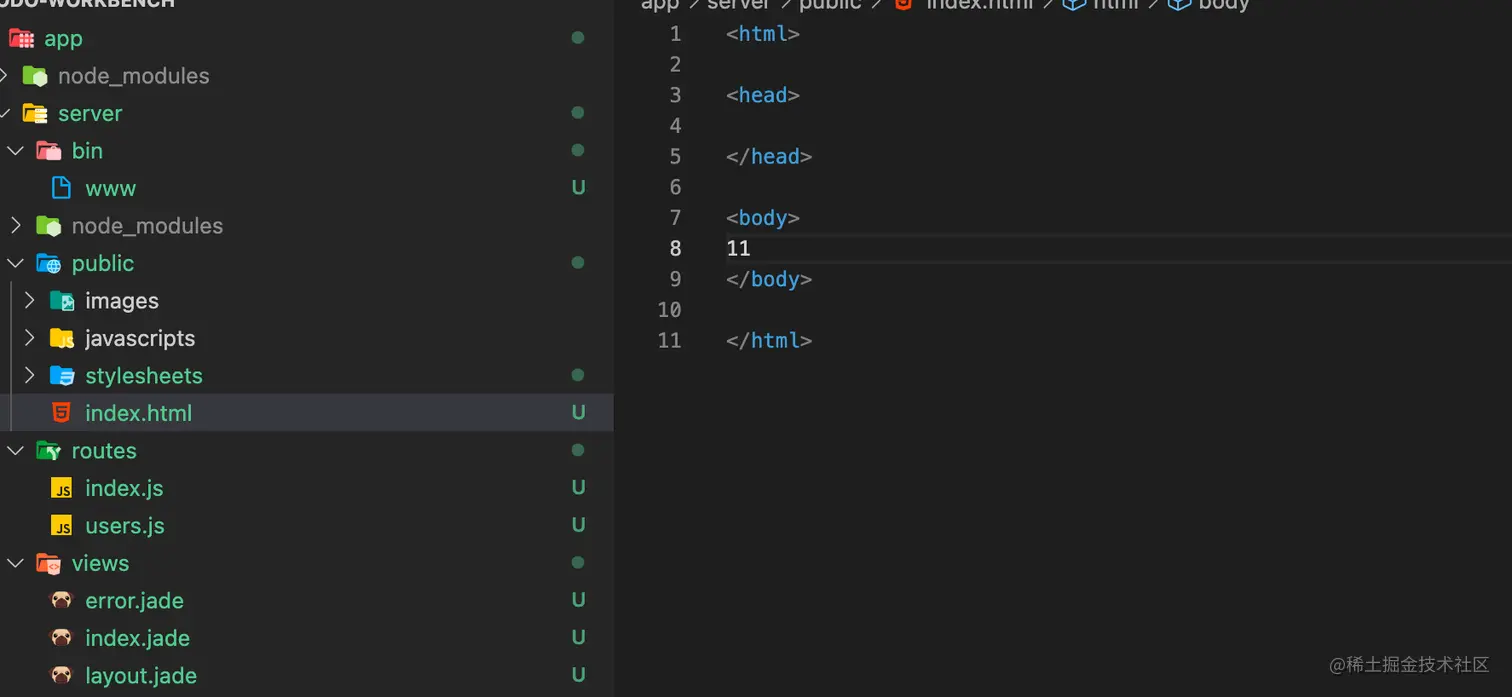The image size is (1512, 697).
Task: Click the stylesheets folder icon
Action: point(62,376)
